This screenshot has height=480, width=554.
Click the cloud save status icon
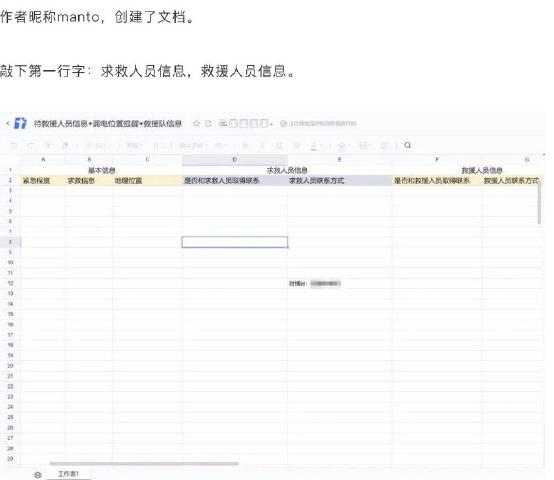pyautogui.click(x=222, y=123)
